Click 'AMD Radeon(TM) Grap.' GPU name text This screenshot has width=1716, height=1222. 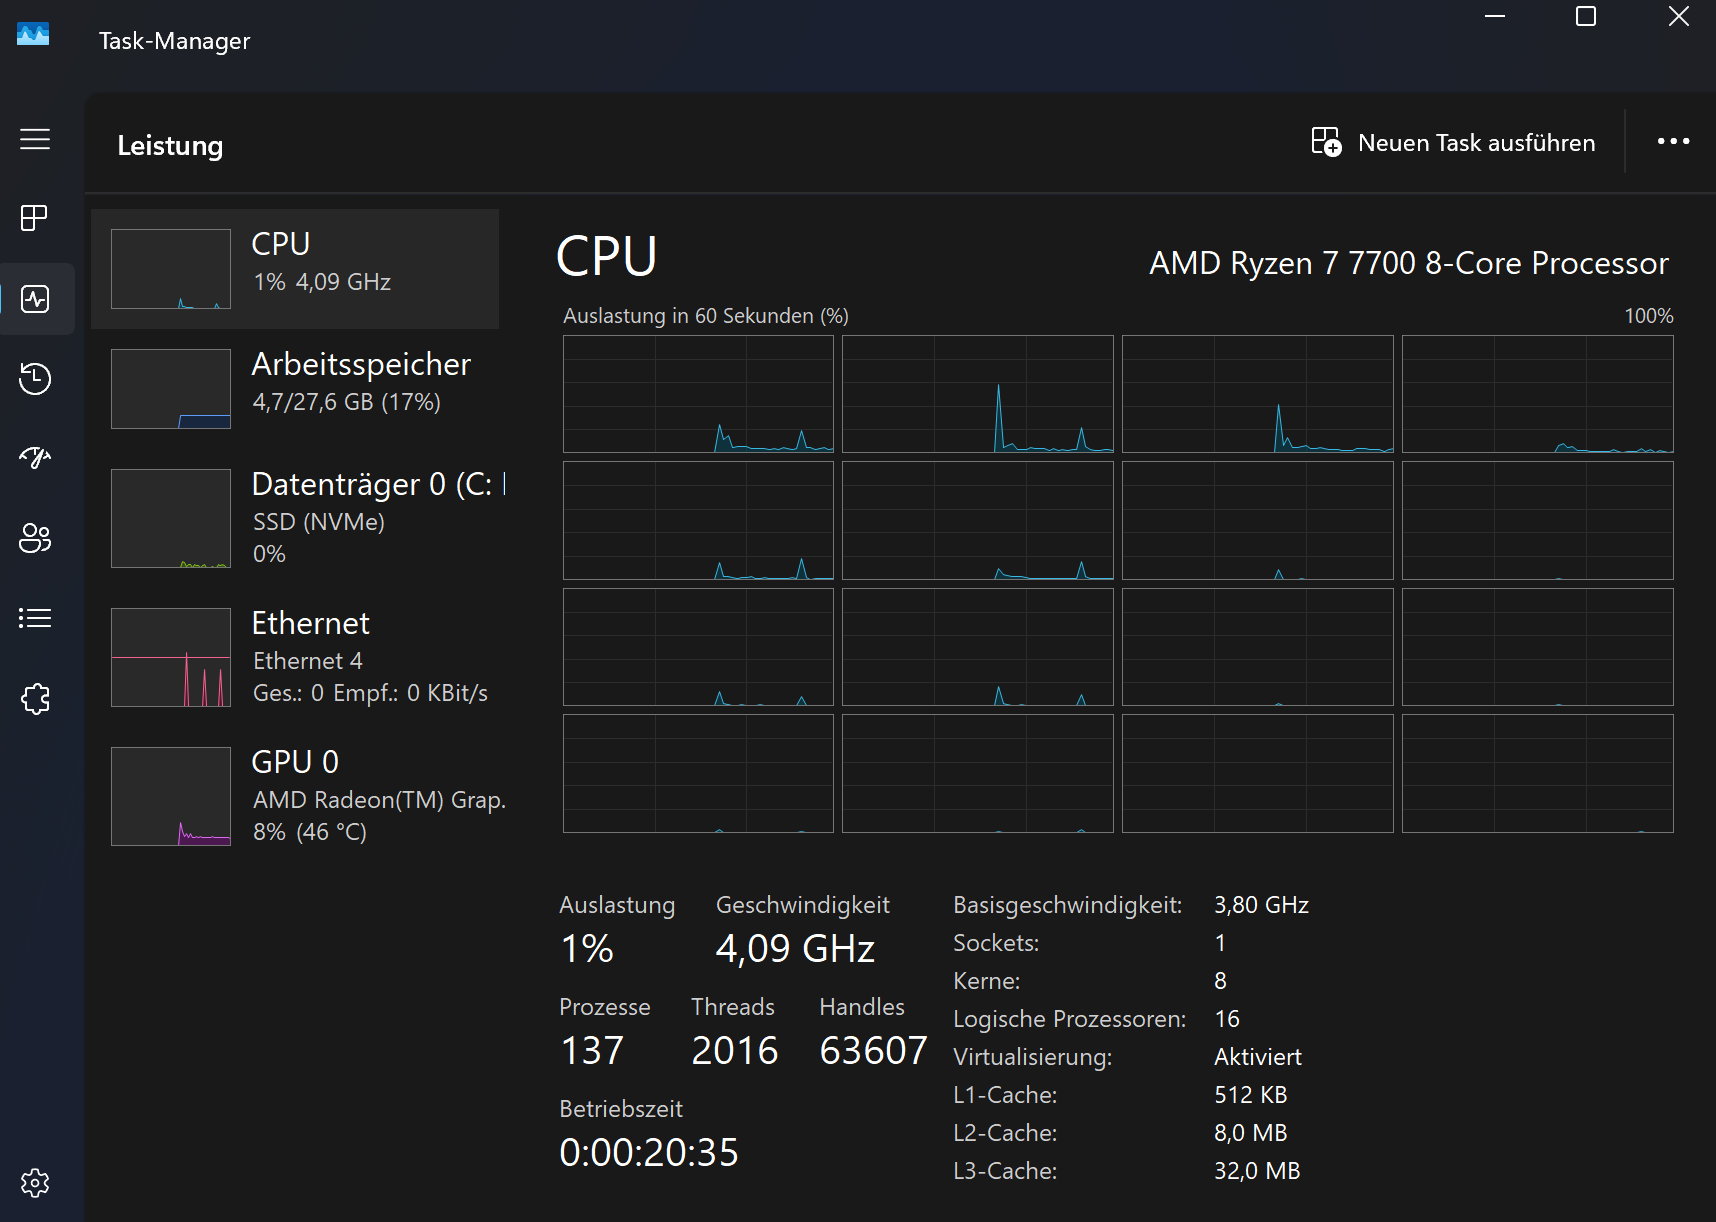point(380,800)
